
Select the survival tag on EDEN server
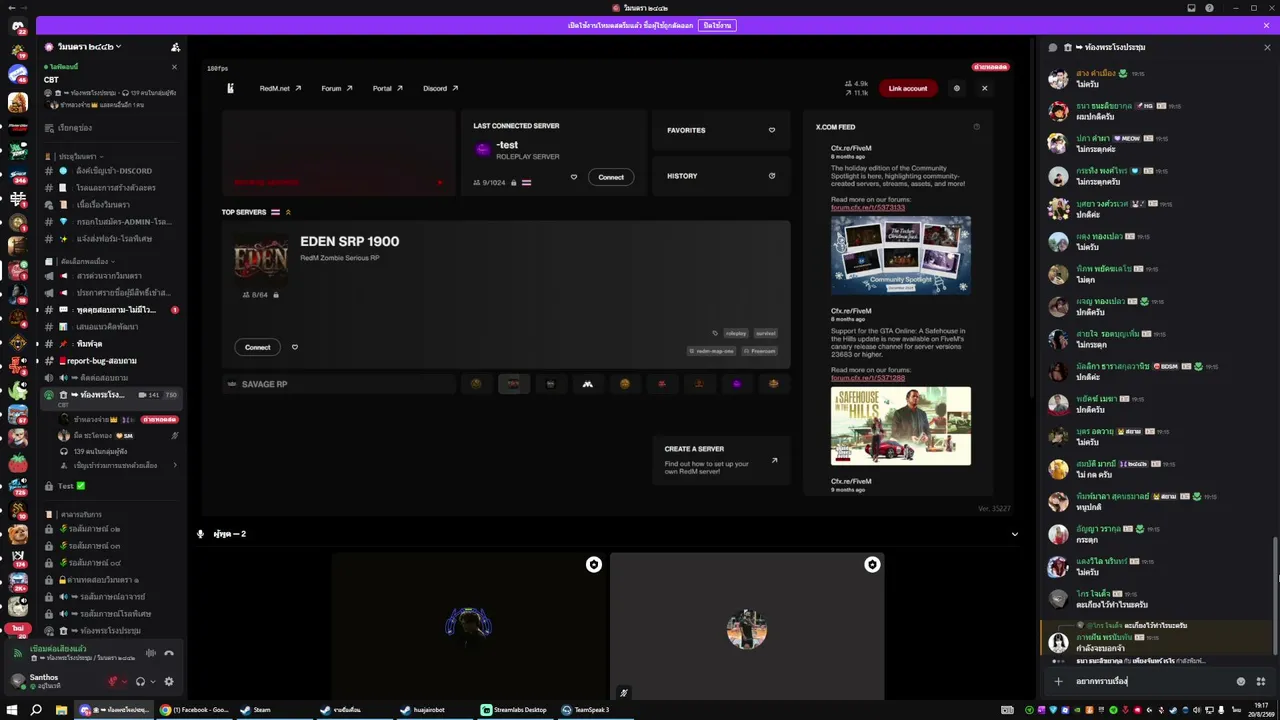[766, 333]
